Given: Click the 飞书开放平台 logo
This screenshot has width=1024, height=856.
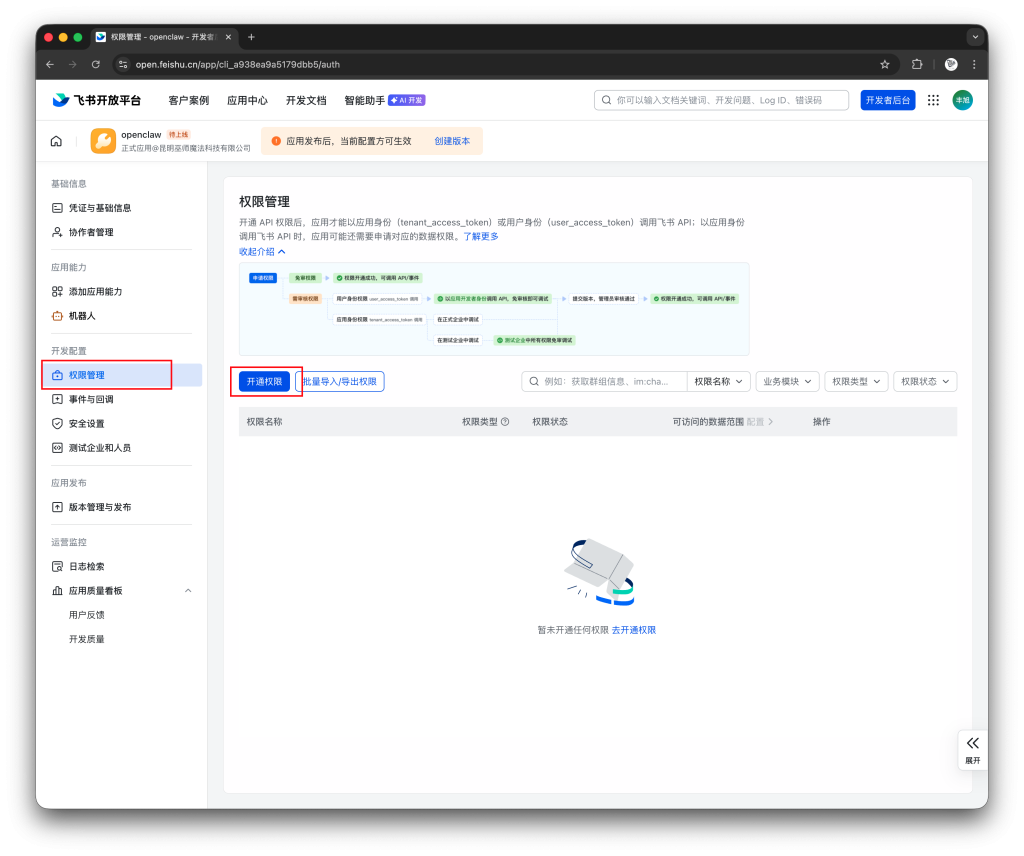Looking at the screenshot, I should (x=100, y=100).
